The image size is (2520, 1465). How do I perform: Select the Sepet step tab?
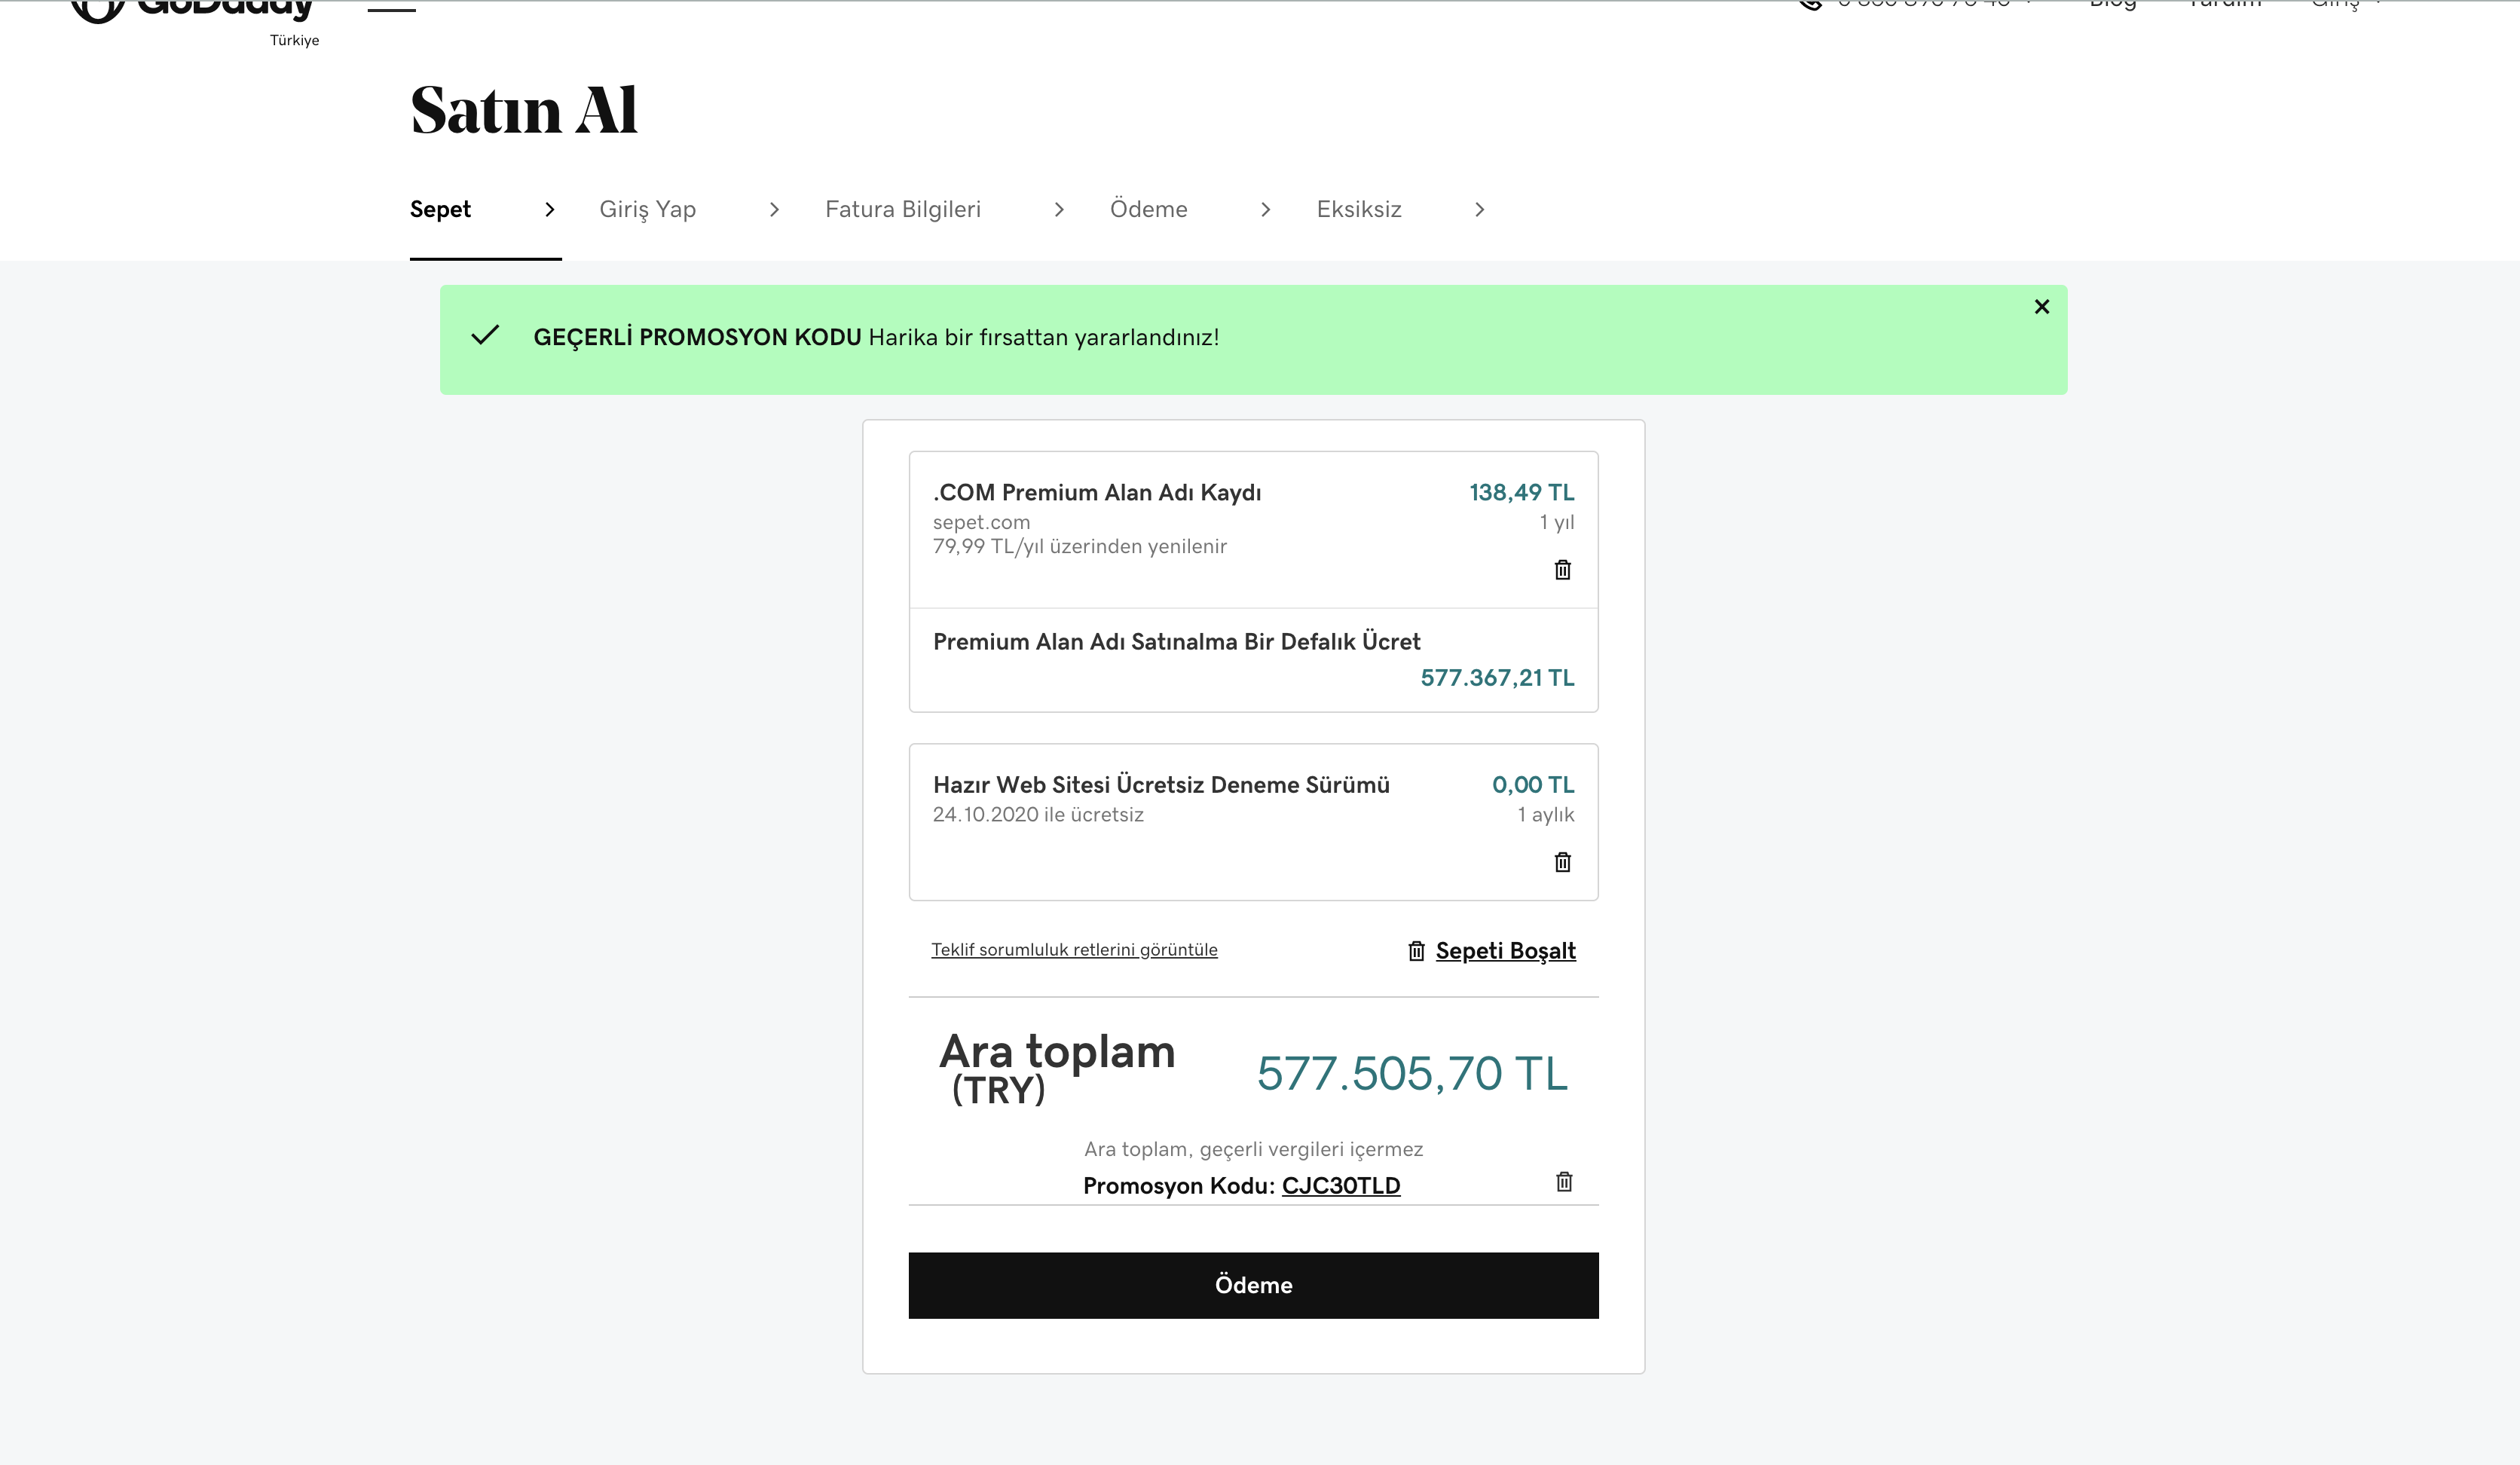440,209
